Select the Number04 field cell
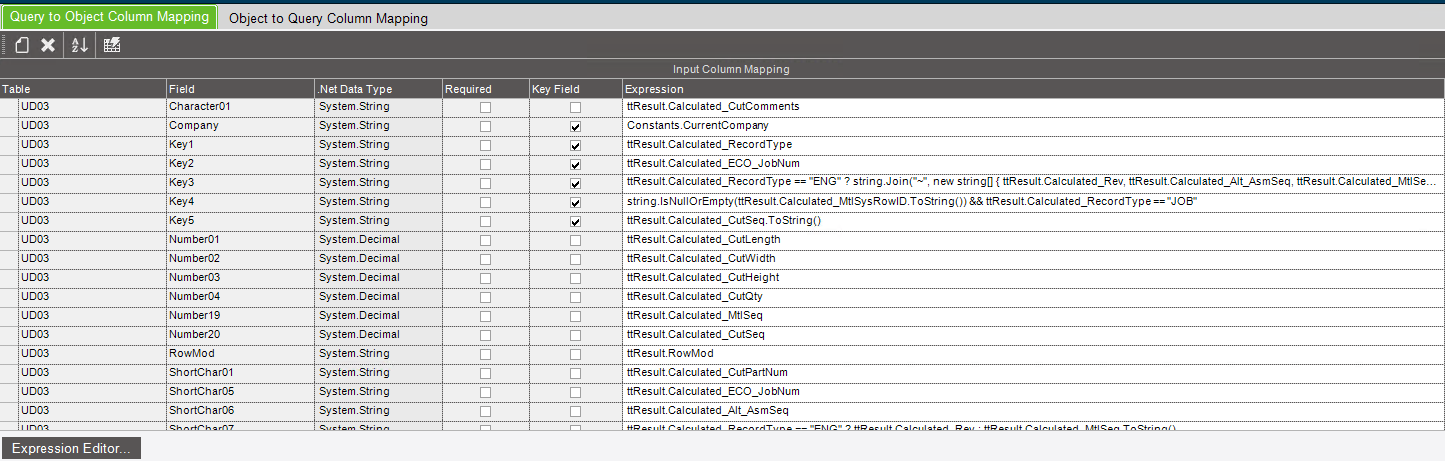The image size is (1445, 461). pos(240,297)
